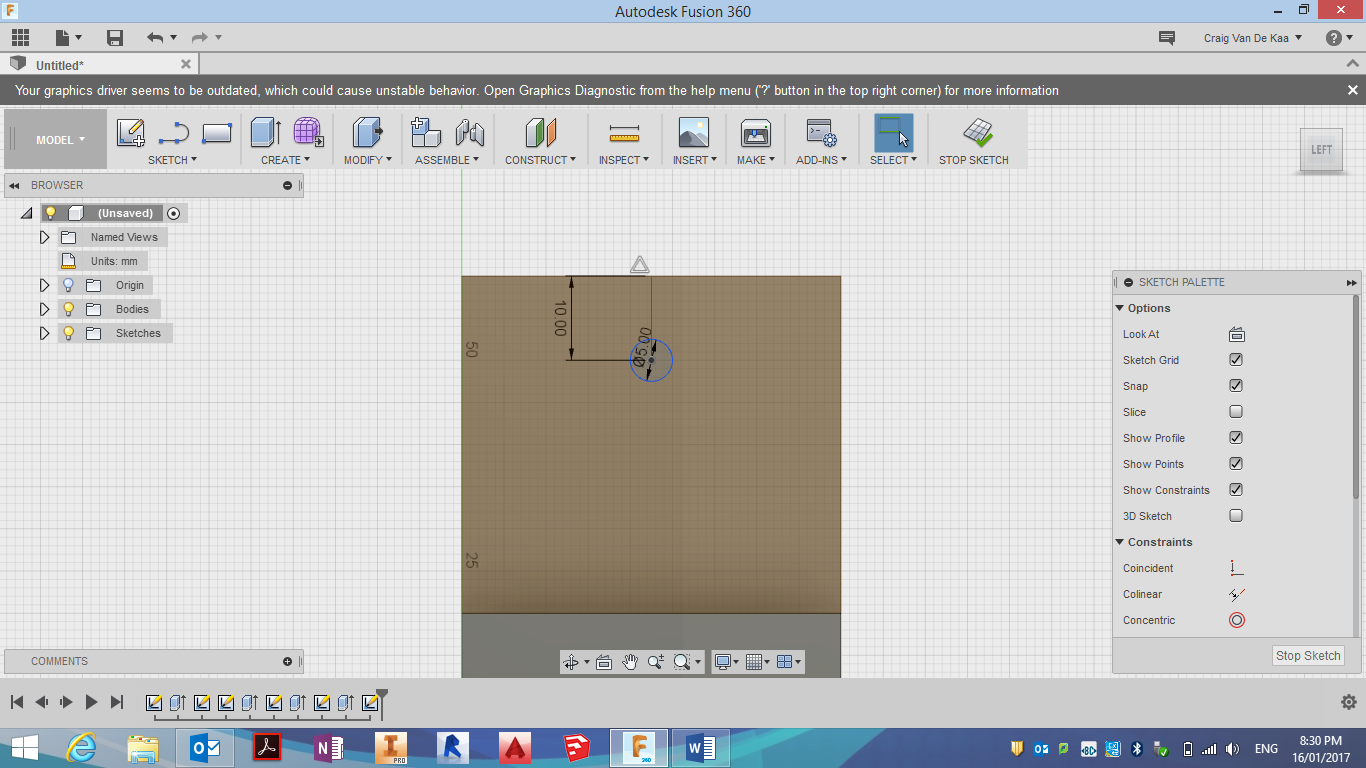Apply the Colinear constraint icon
1366x768 pixels.
coord(1236,594)
